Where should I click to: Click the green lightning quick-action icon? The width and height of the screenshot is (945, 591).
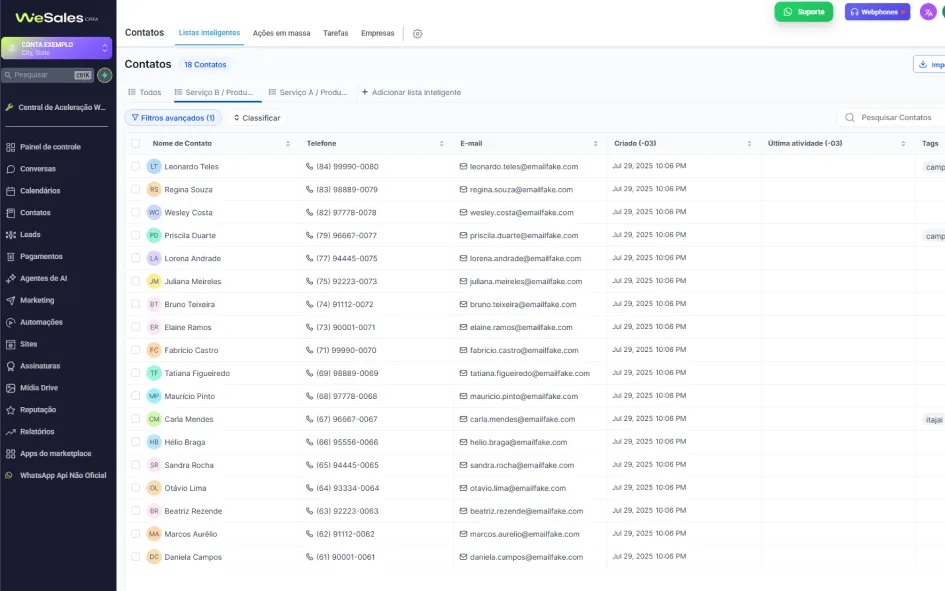point(105,75)
